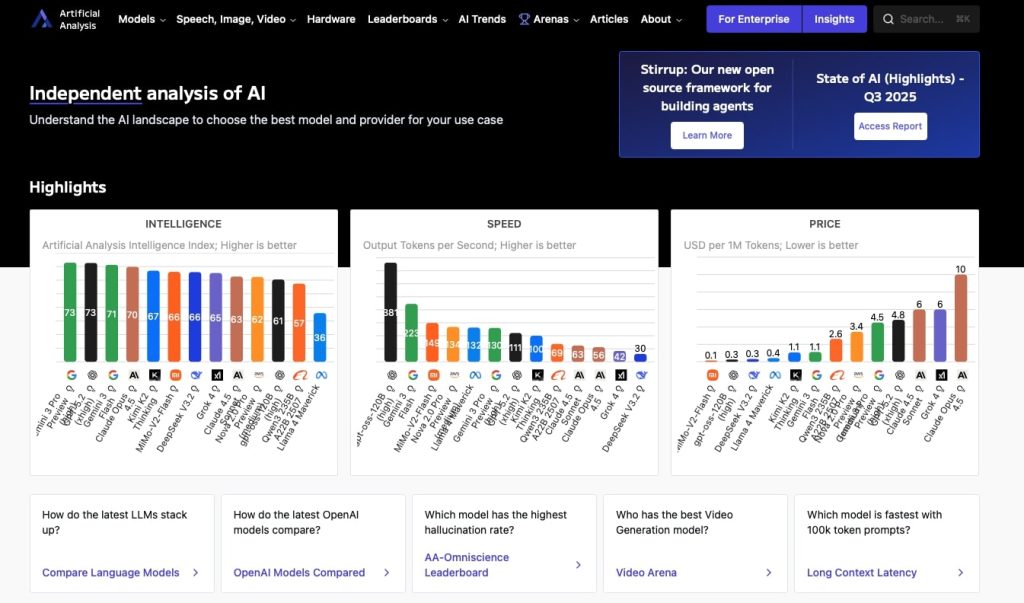This screenshot has height=603, width=1024.
Task: Click the magnifier icon in the search box
Action: point(888,19)
